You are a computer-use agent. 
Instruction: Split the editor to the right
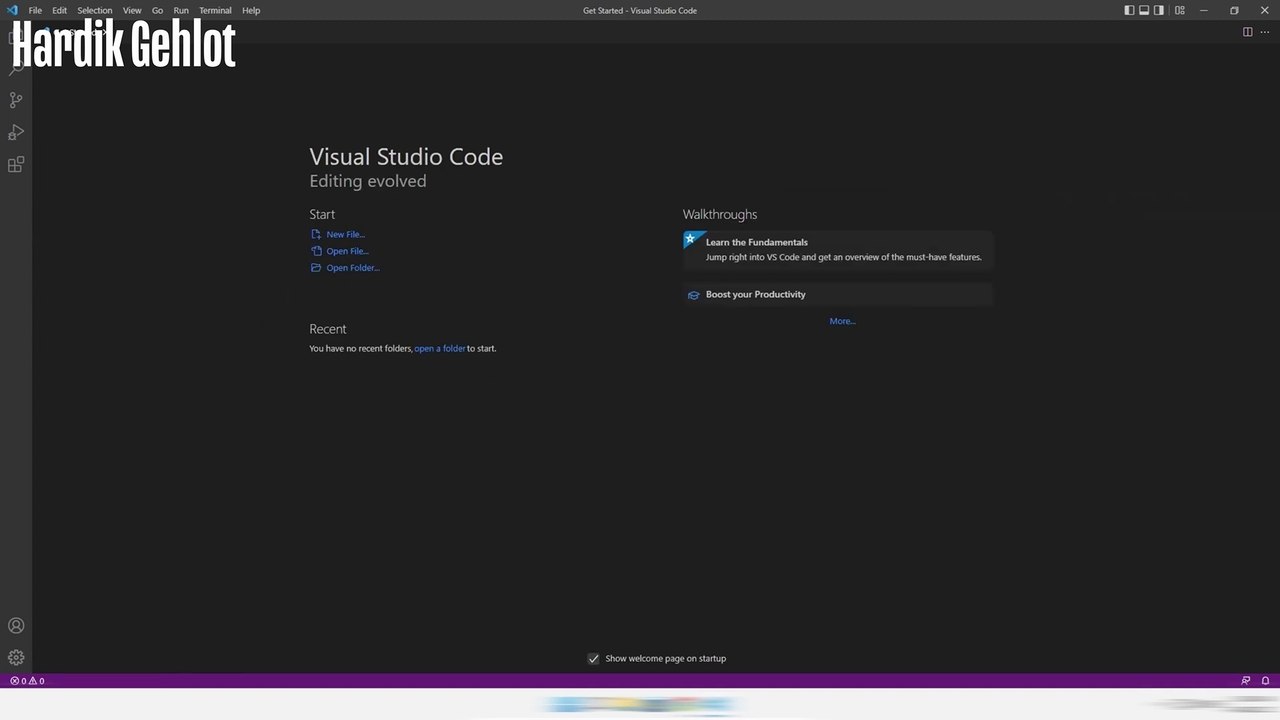point(1247,32)
